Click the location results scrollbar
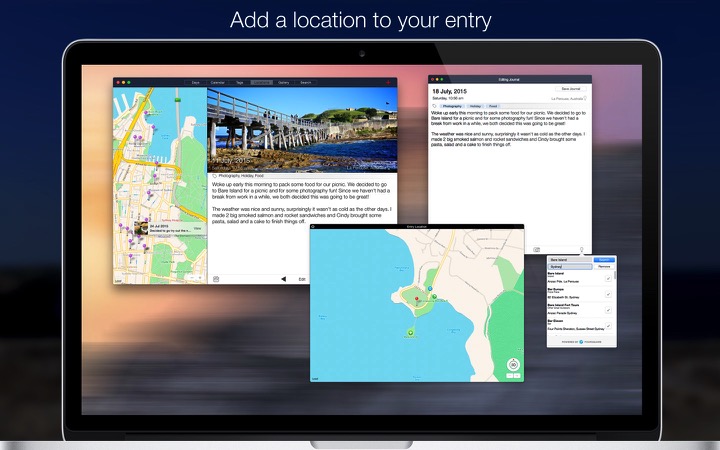The width and height of the screenshot is (720, 450). coord(614,276)
